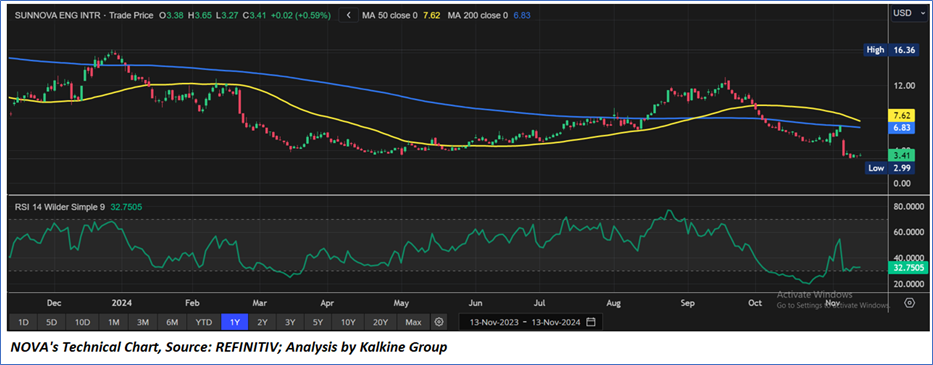The width and height of the screenshot is (933, 365).
Task: Select the 3Y time range
Action: pos(290,322)
